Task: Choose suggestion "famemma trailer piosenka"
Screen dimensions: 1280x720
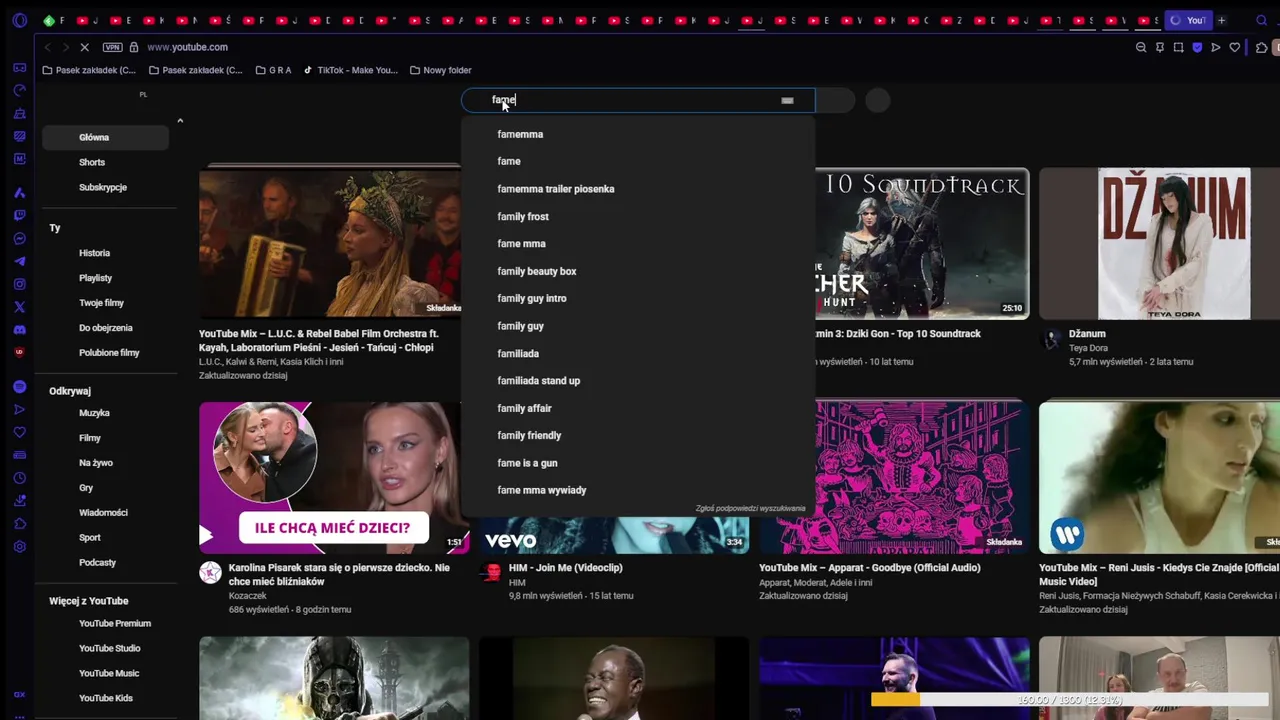Action: pyautogui.click(x=638, y=189)
